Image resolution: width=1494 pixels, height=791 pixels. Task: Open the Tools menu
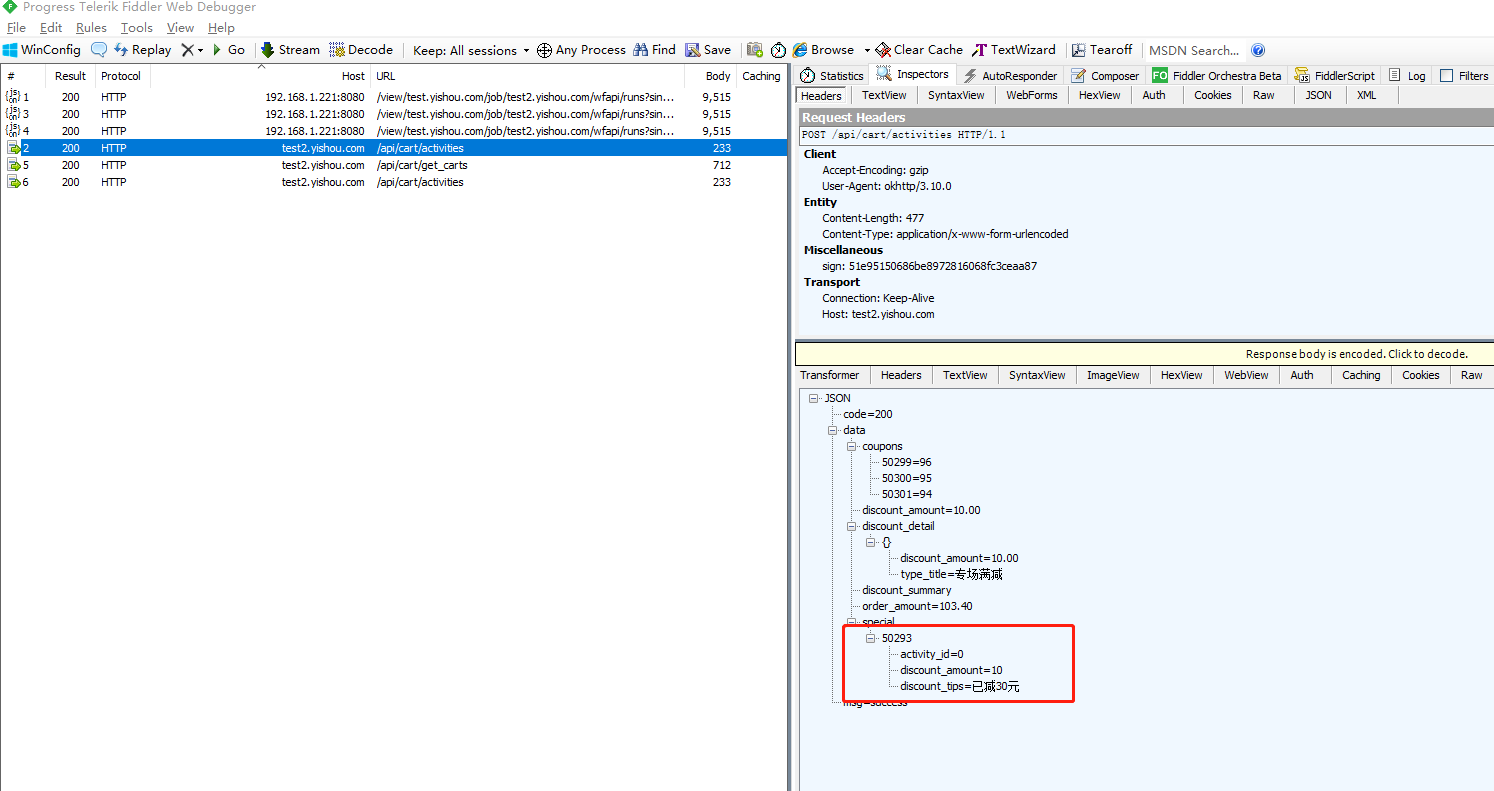[137, 28]
